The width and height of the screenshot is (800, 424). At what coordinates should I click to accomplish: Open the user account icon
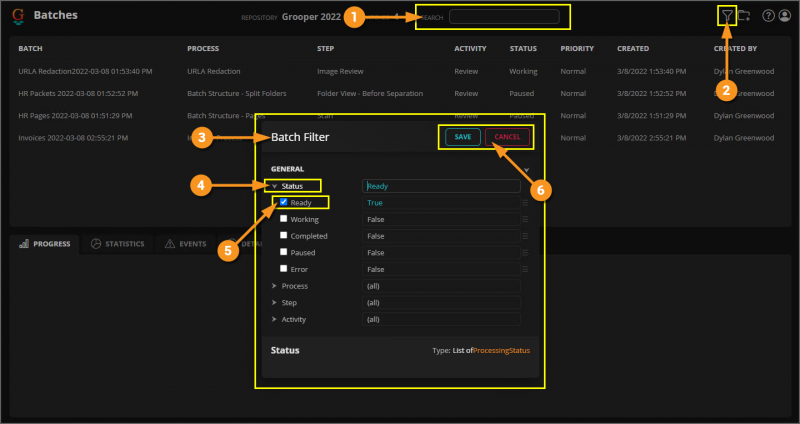pyautogui.click(x=785, y=16)
